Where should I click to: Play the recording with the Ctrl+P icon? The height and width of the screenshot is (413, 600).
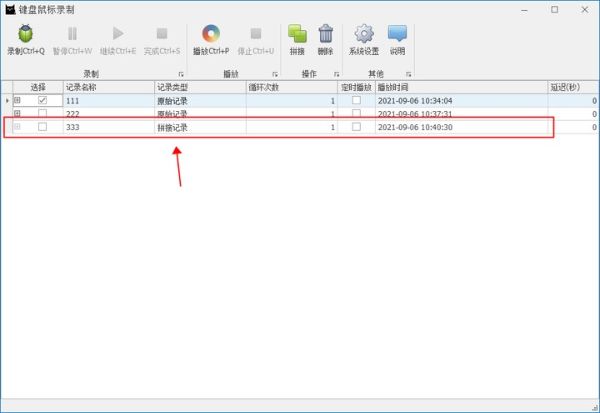point(211,40)
